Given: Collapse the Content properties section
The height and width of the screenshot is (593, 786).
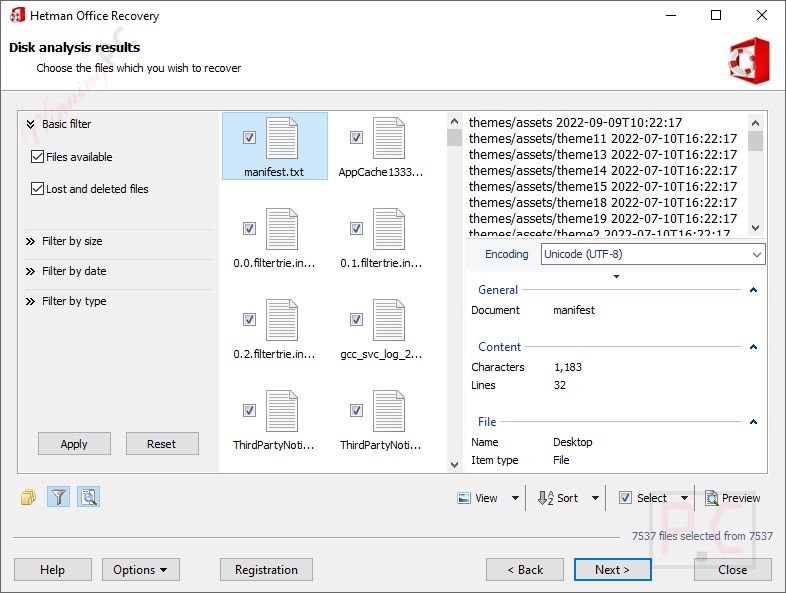Looking at the screenshot, I should [753, 347].
